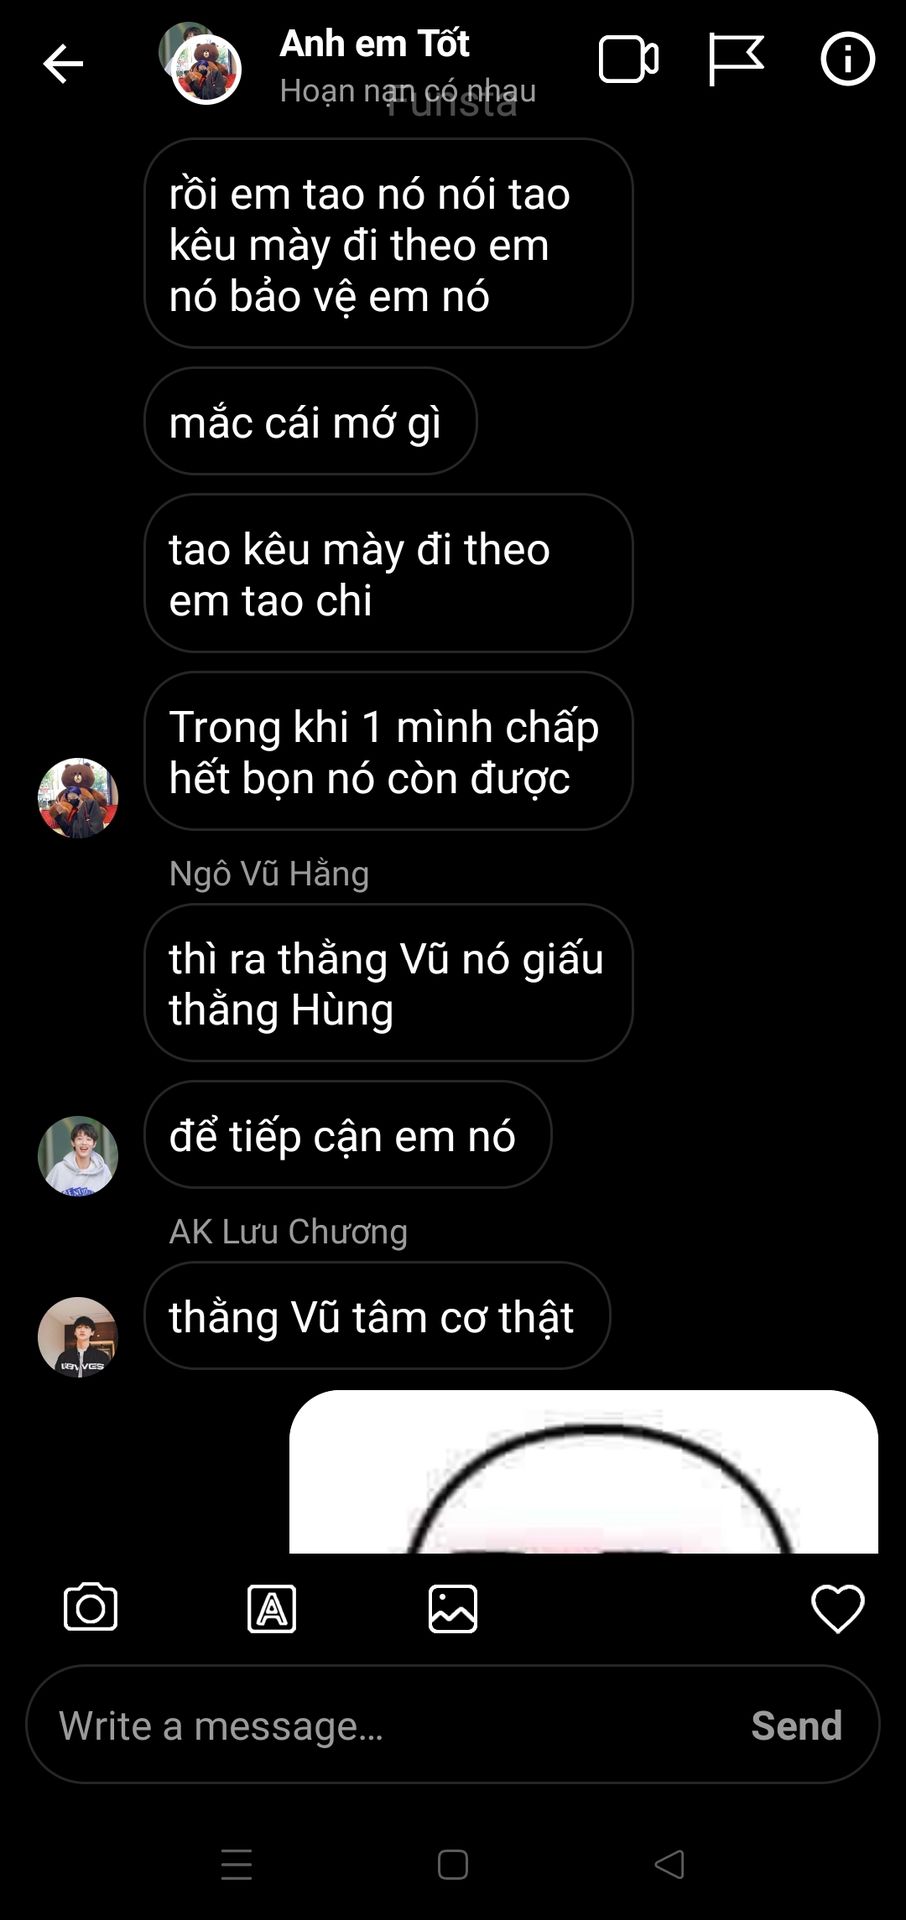Select the message "mắc cái mớ gì"
Screen dimensions: 906x1920
(310, 421)
